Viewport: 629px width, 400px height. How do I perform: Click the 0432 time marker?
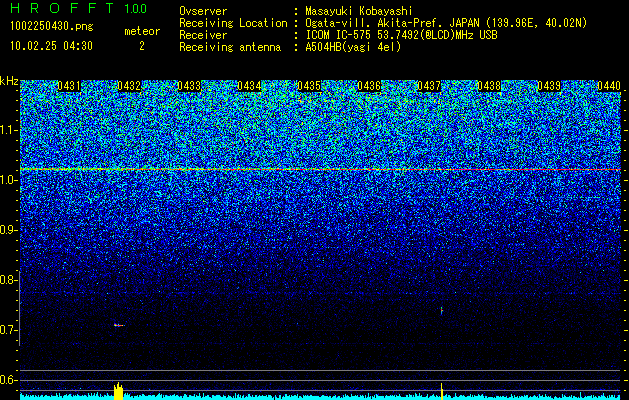click(129, 86)
